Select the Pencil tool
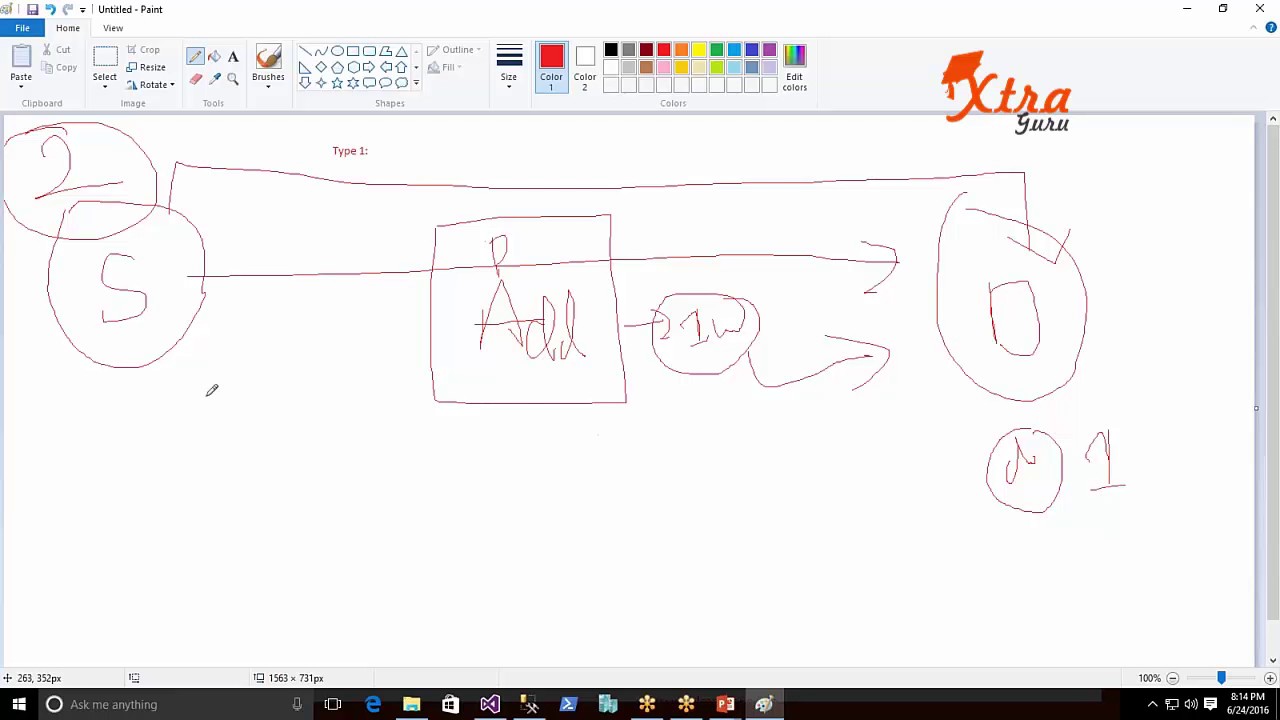 (x=195, y=57)
